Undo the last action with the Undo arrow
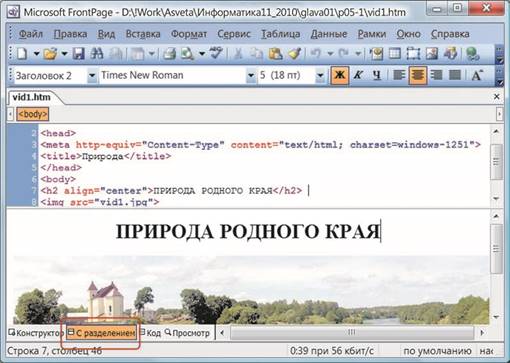Screen dimensions: 510x363 point(316,53)
